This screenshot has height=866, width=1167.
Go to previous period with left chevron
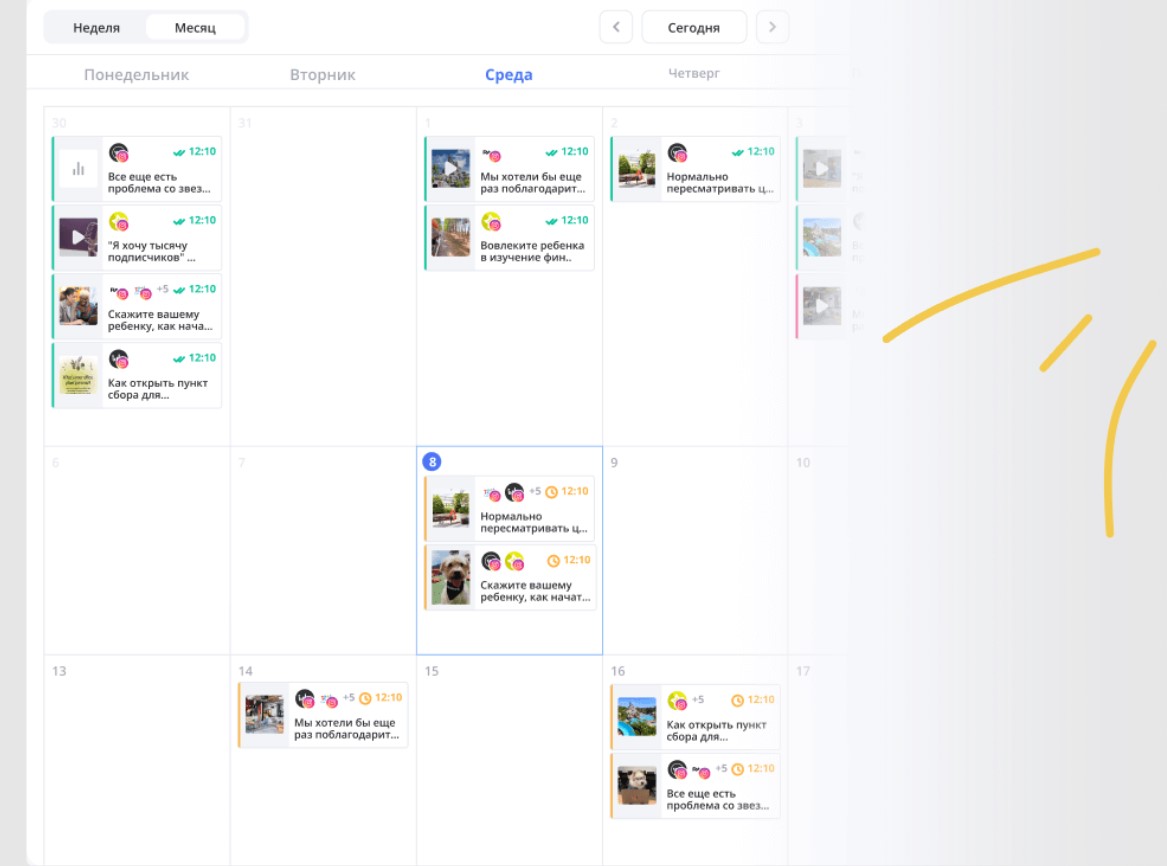(x=616, y=27)
